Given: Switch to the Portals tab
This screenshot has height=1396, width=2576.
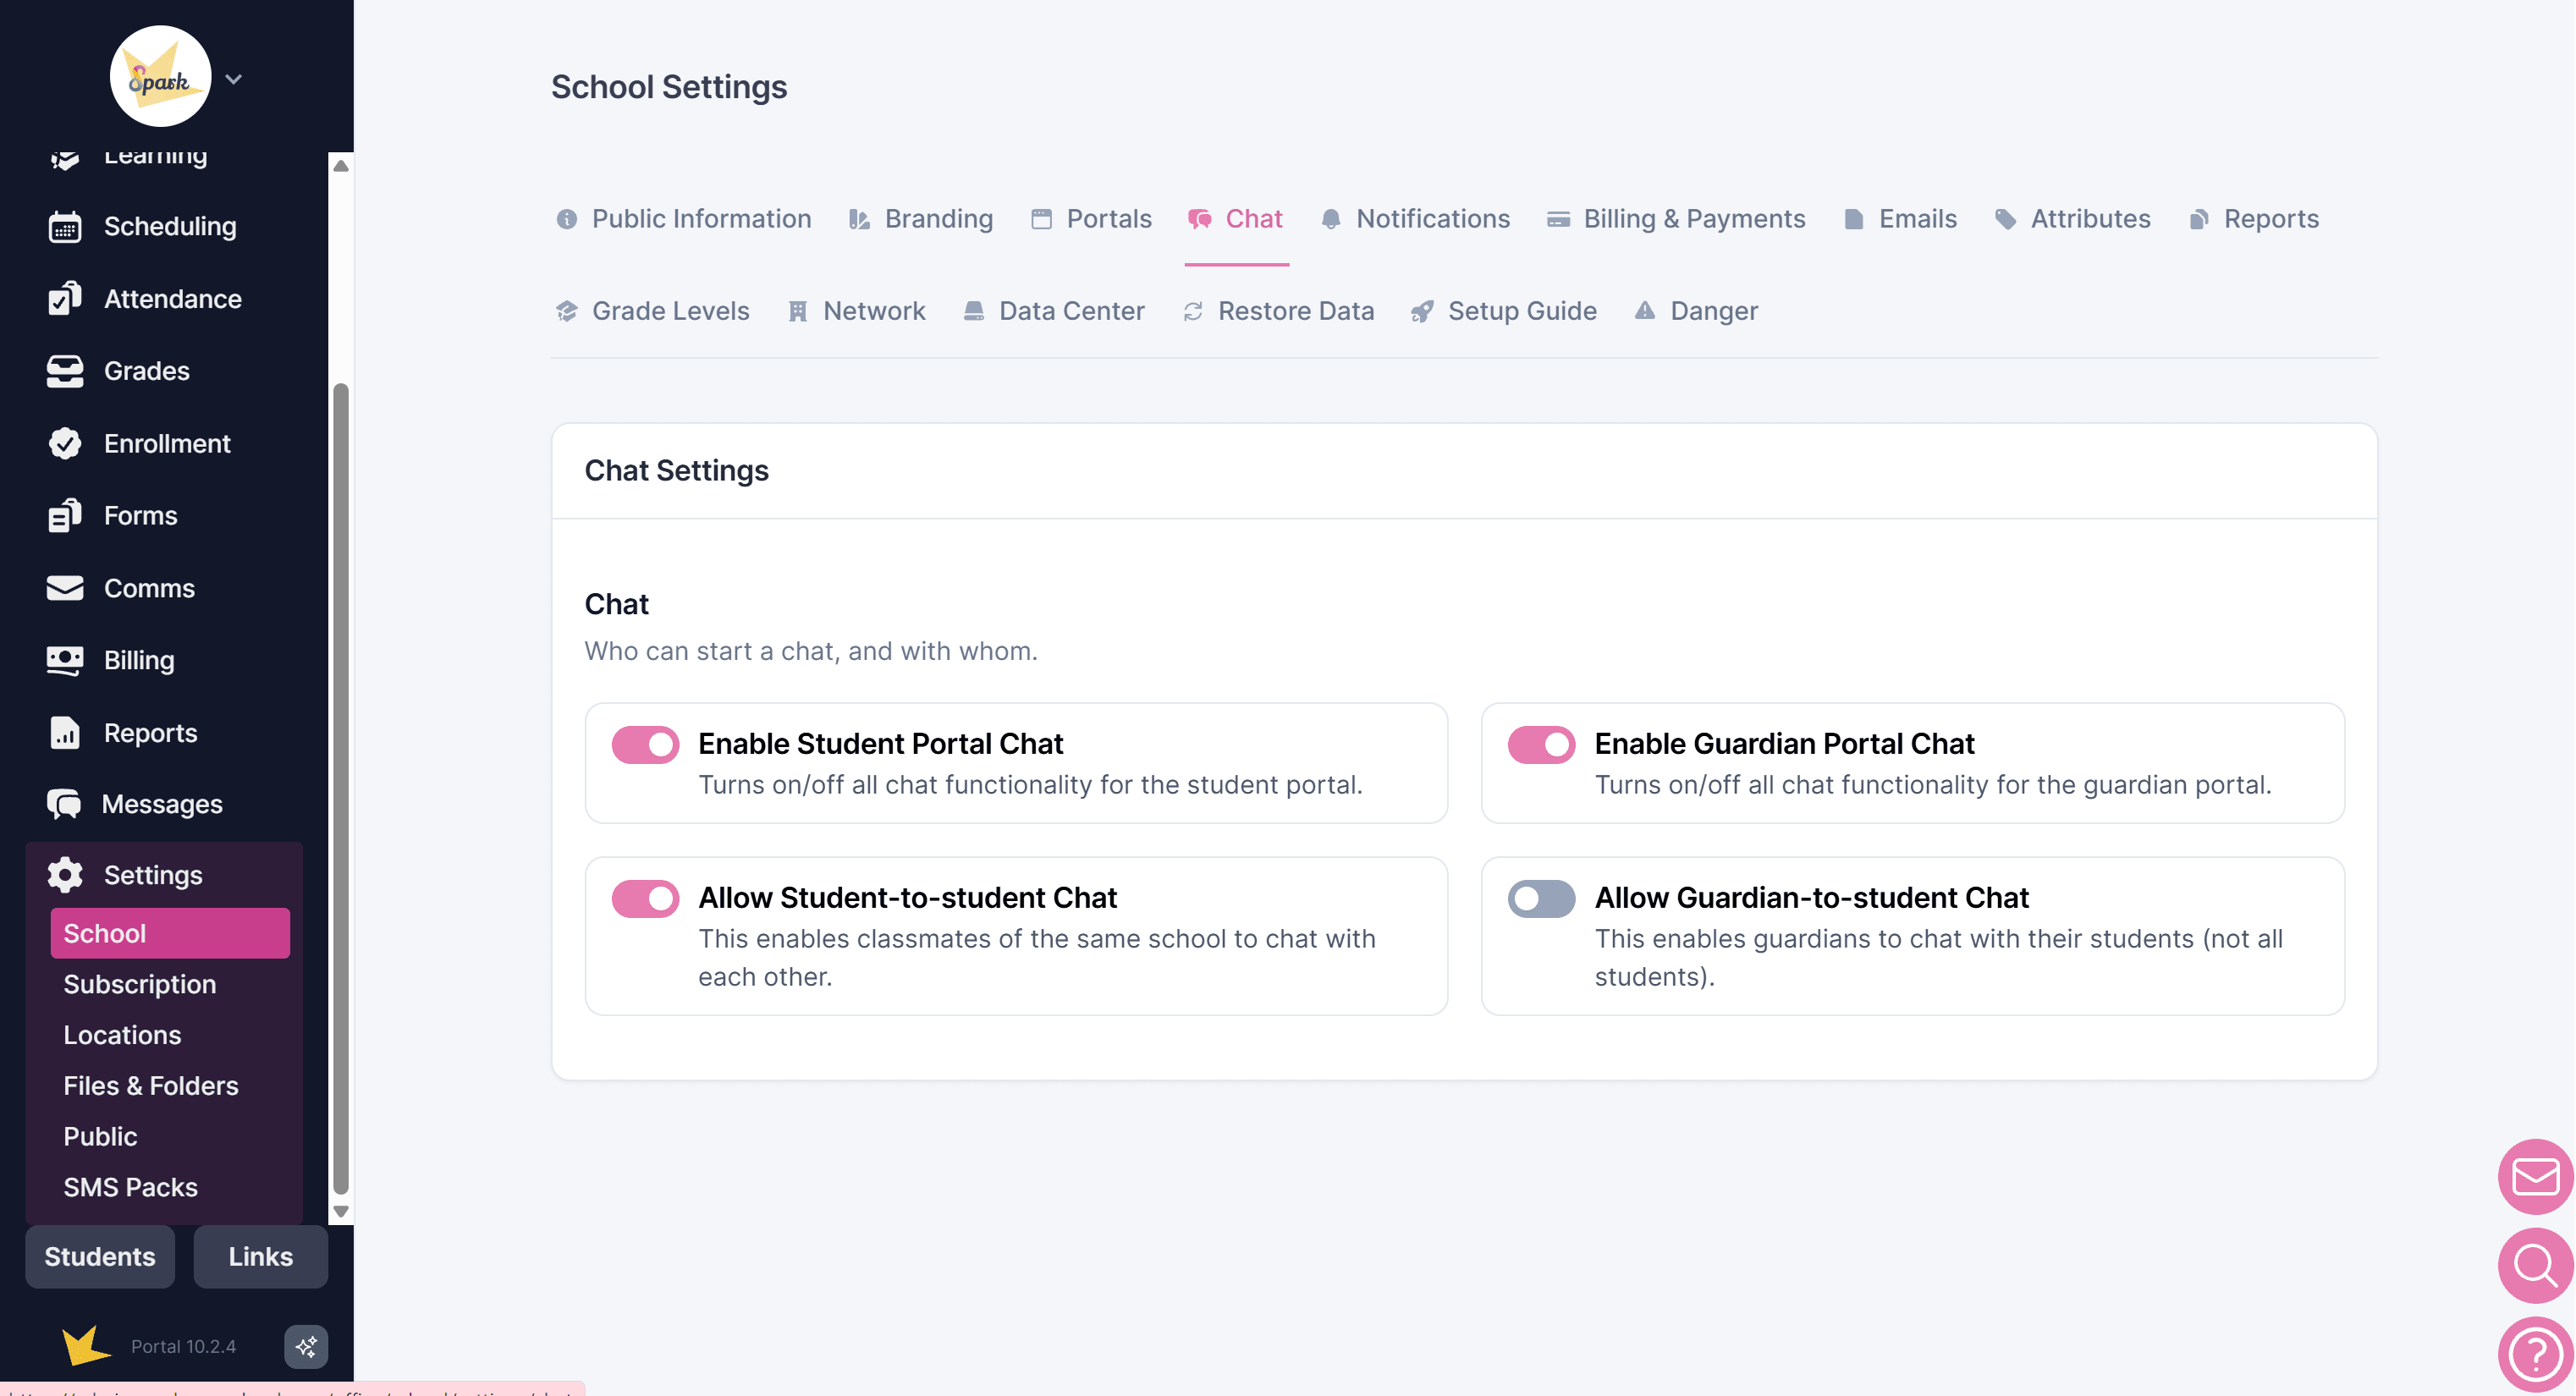Looking at the screenshot, I should point(1090,219).
